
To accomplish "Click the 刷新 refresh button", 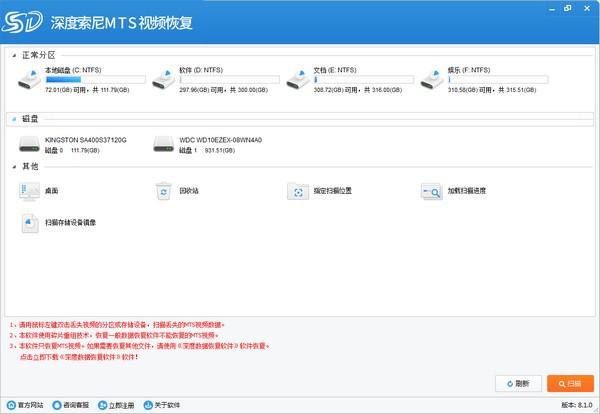I will (518, 382).
